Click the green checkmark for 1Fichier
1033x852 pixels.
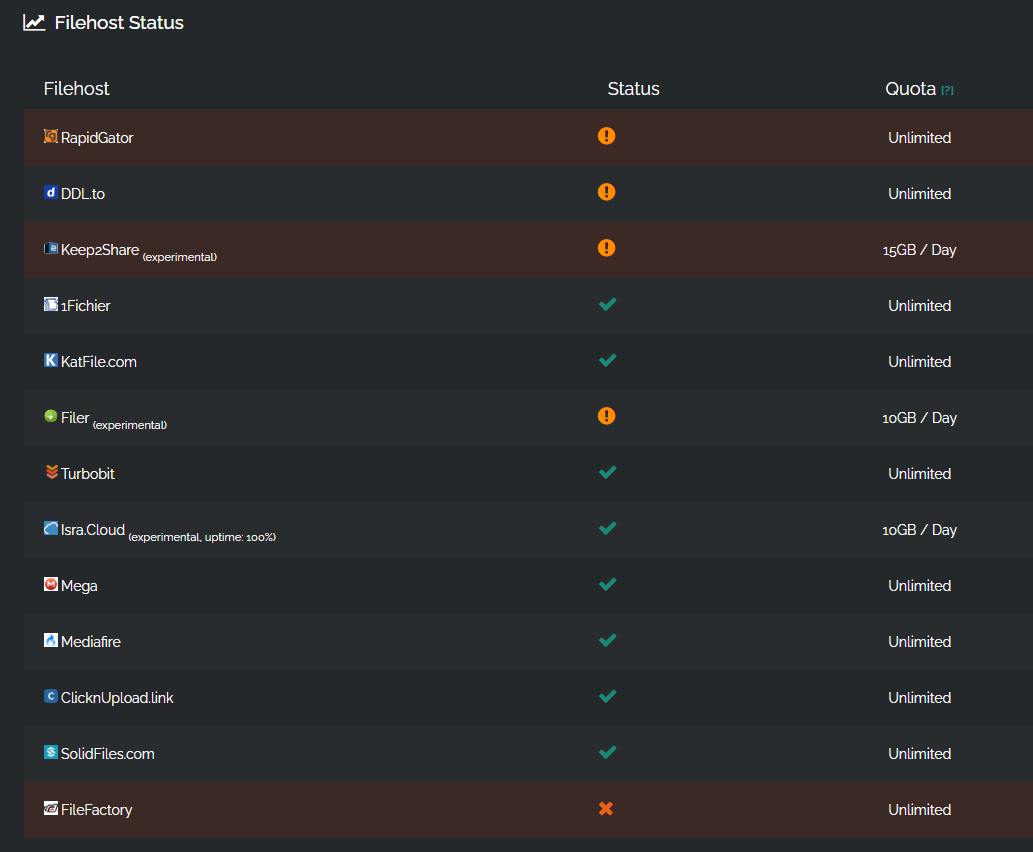point(607,304)
